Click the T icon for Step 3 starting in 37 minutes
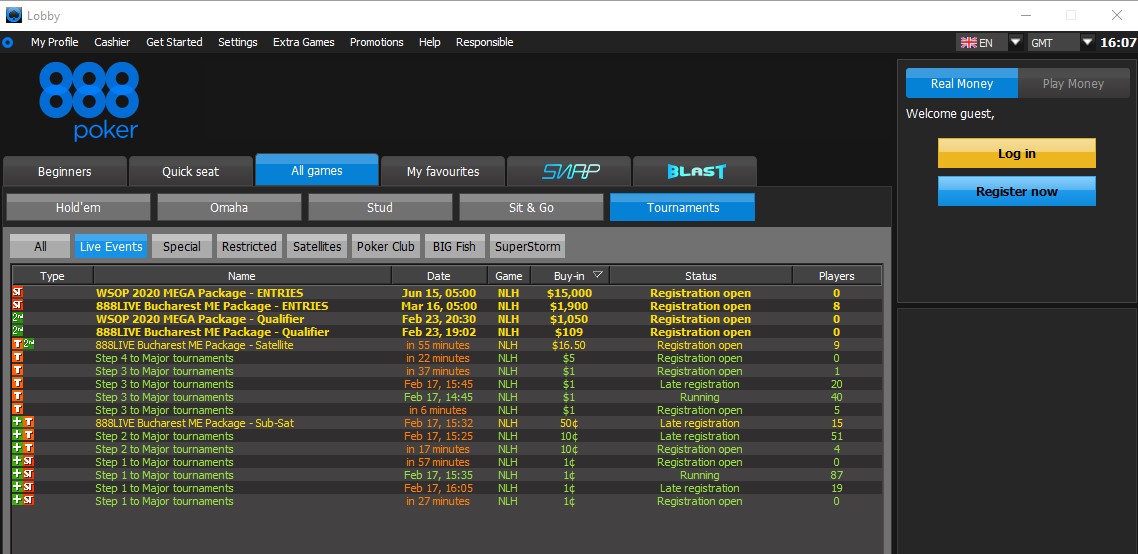The height and width of the screenshot is (554, 1138). [x=18, y=371]
